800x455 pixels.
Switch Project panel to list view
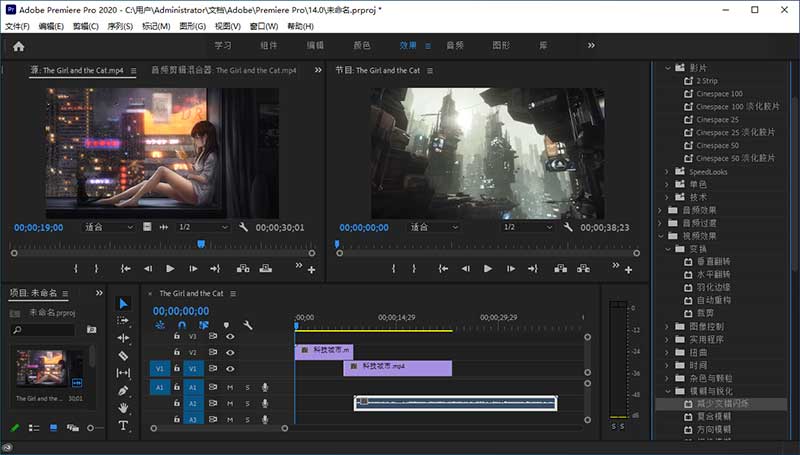(x=34, y=428)
